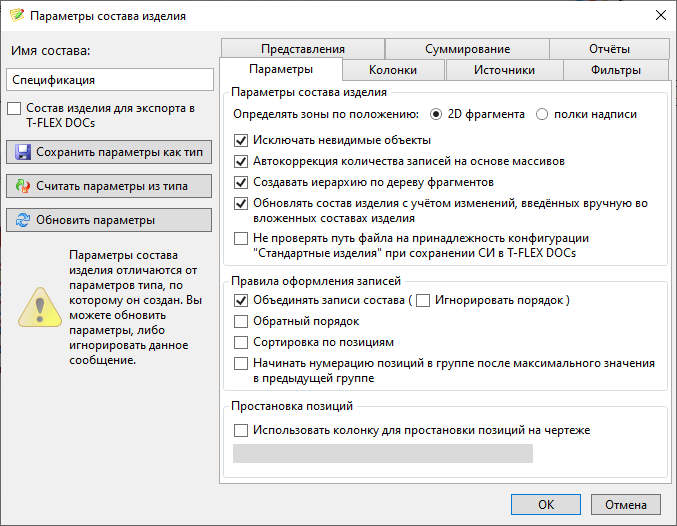The image size is (677, 526).
Task: Uncheck Исключать невидимые объекты
Action: 241,140
